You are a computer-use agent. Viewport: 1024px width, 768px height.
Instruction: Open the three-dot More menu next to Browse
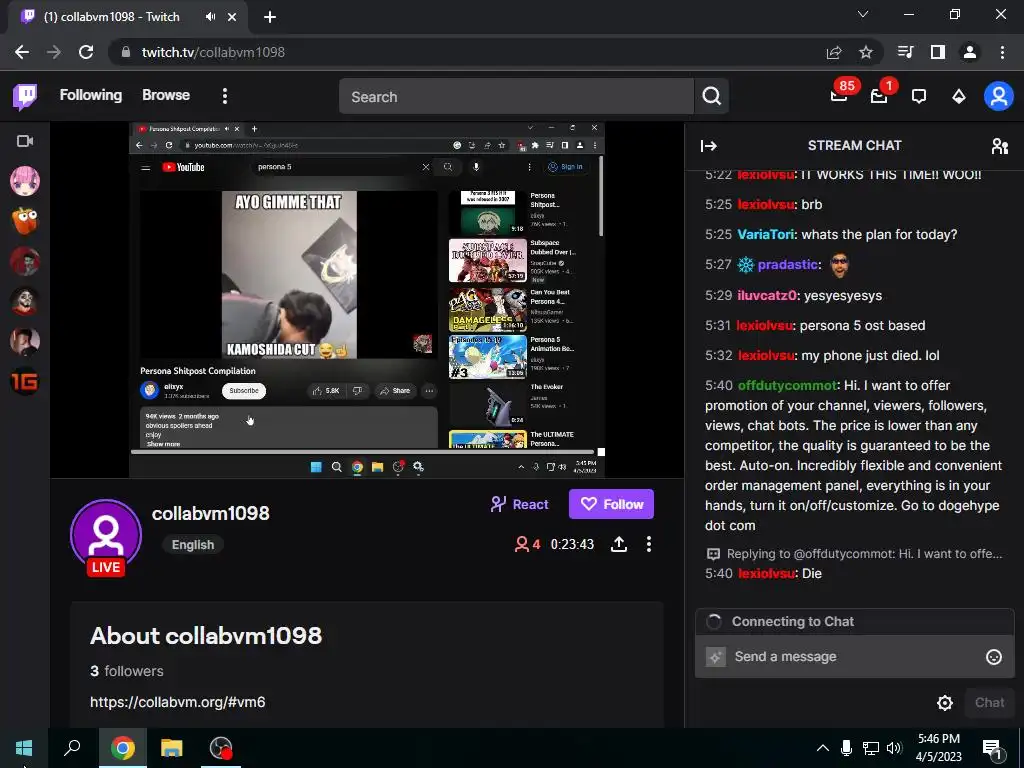pos(225,96)
